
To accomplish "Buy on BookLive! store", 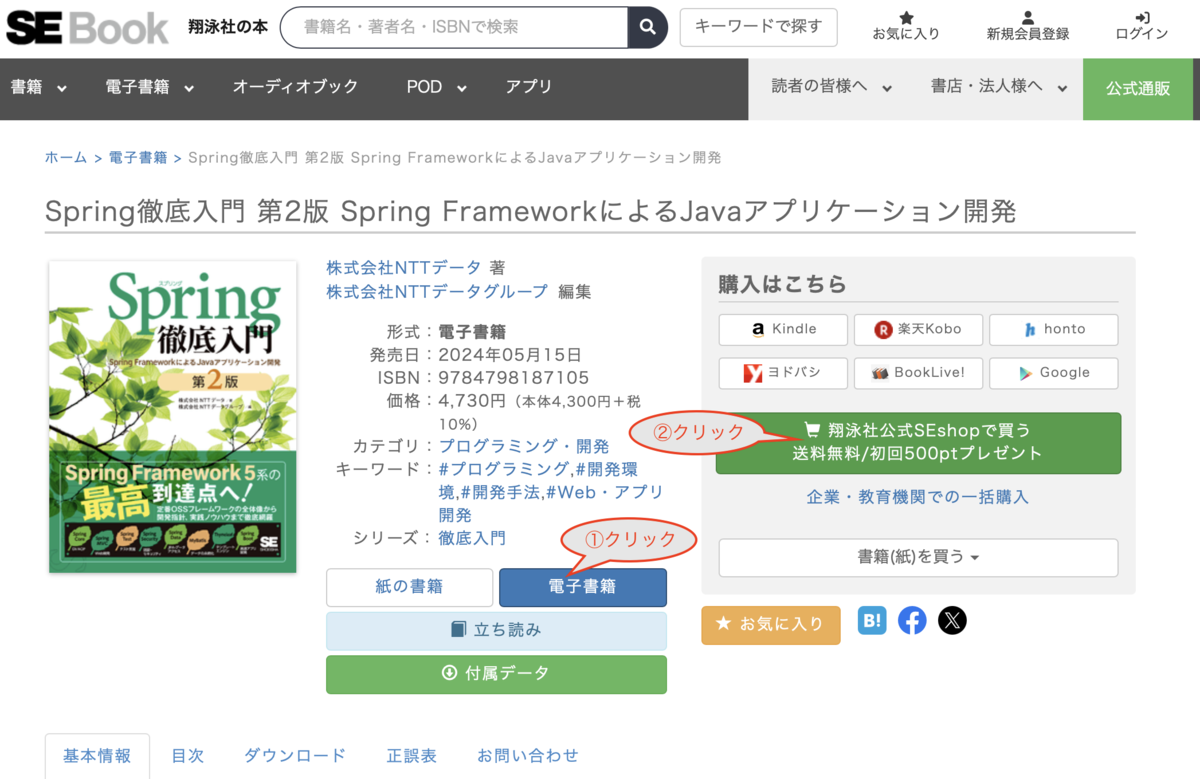I will [x=918, y=373].
